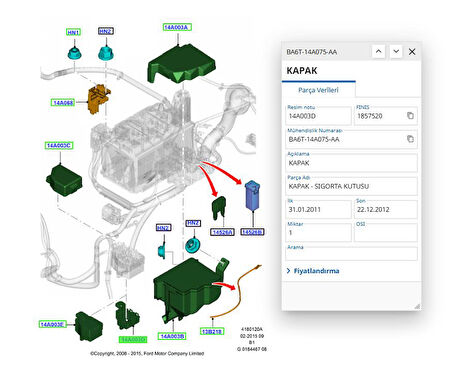Select callout label 13B218
Viewport: 452px width, 373px height.
click(x=212, y=331)
